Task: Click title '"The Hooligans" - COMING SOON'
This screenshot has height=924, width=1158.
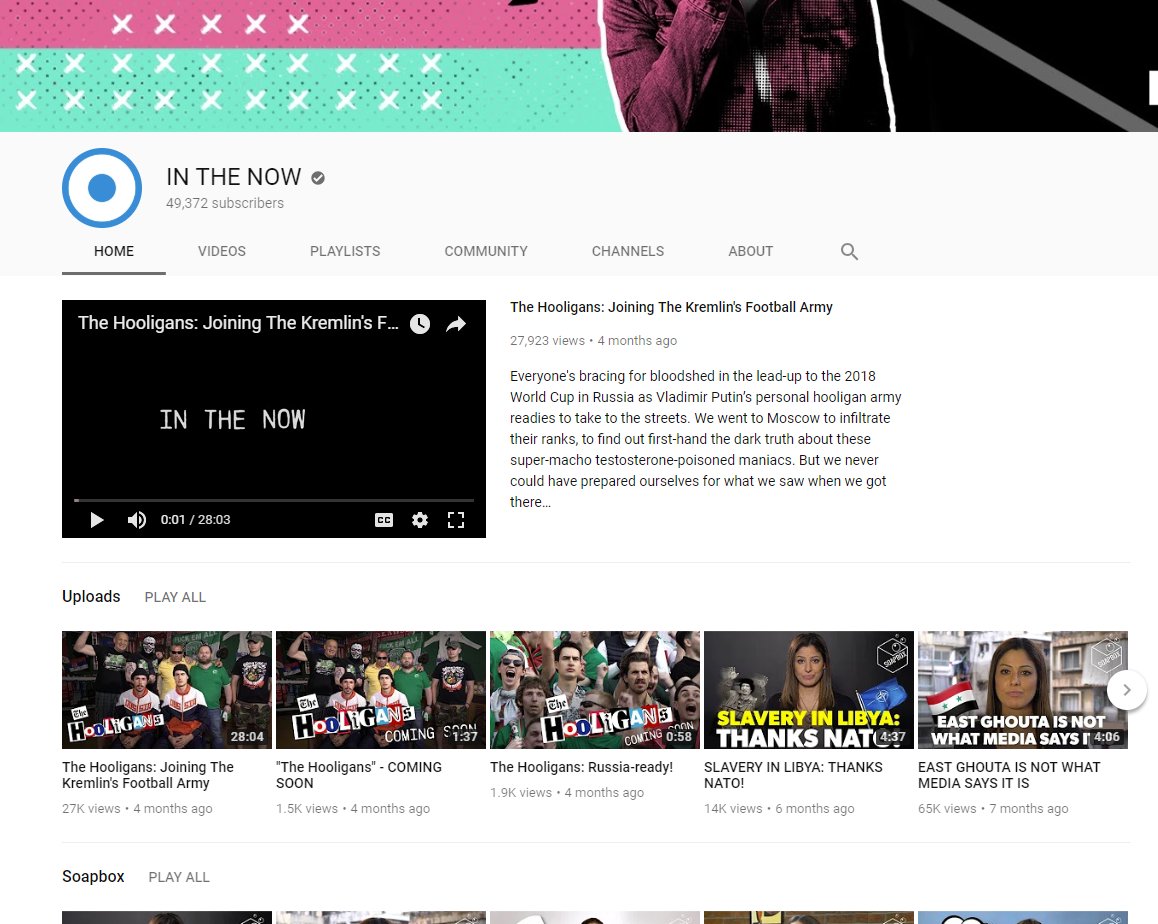Action: coord(359,775)
